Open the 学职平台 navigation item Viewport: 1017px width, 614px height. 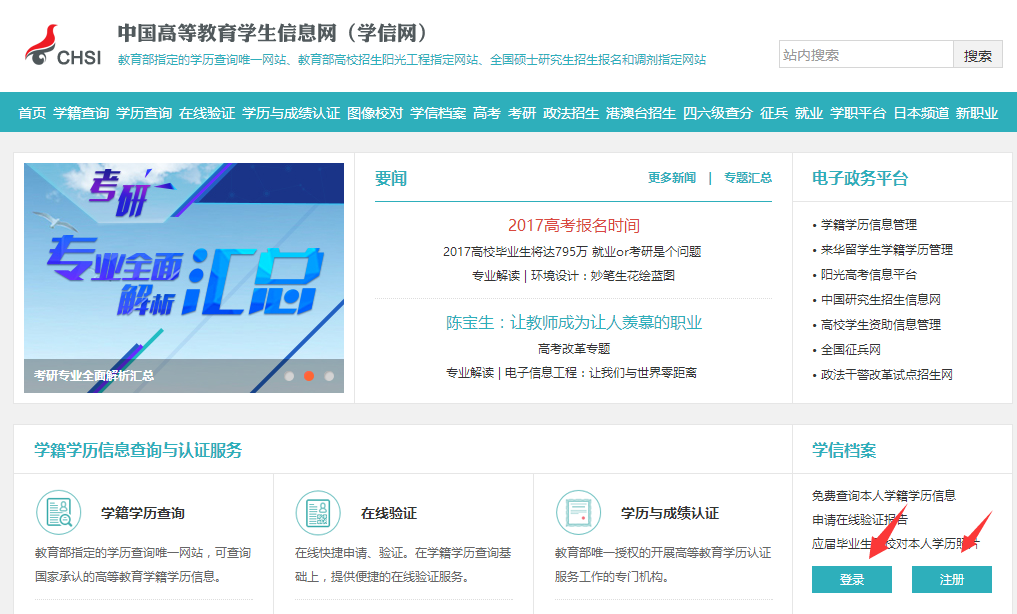(x=858, y=113)
